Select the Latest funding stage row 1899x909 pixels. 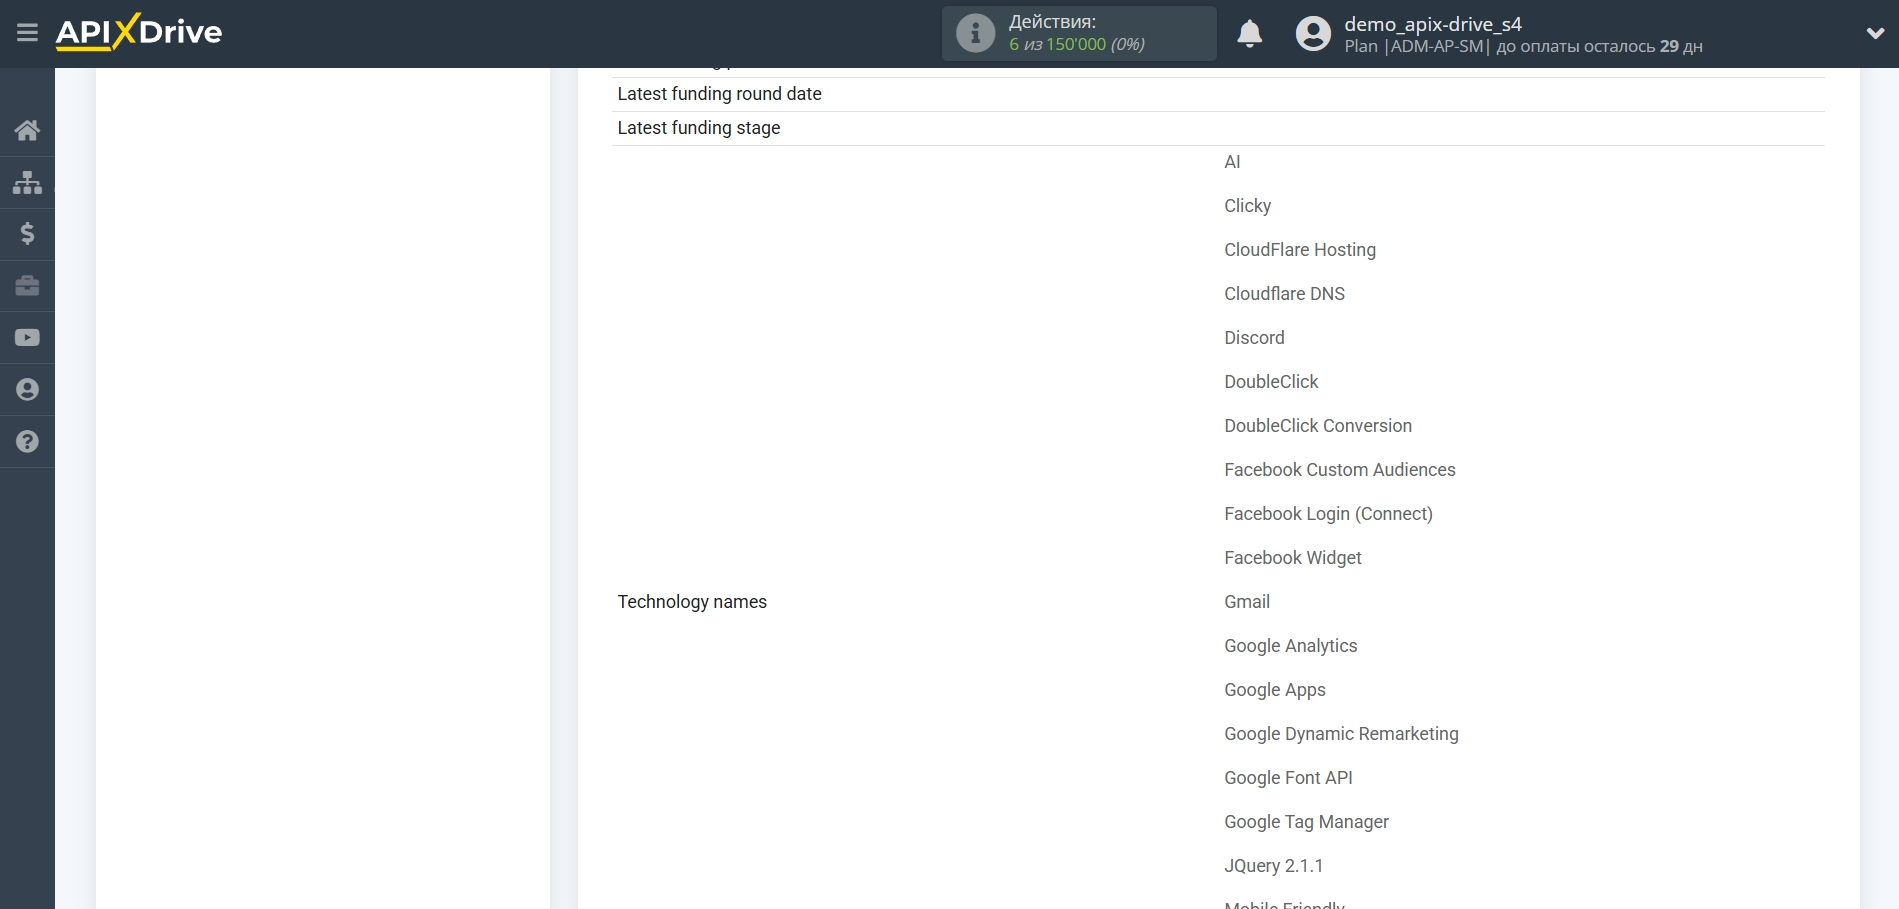(x=698, y=128)
